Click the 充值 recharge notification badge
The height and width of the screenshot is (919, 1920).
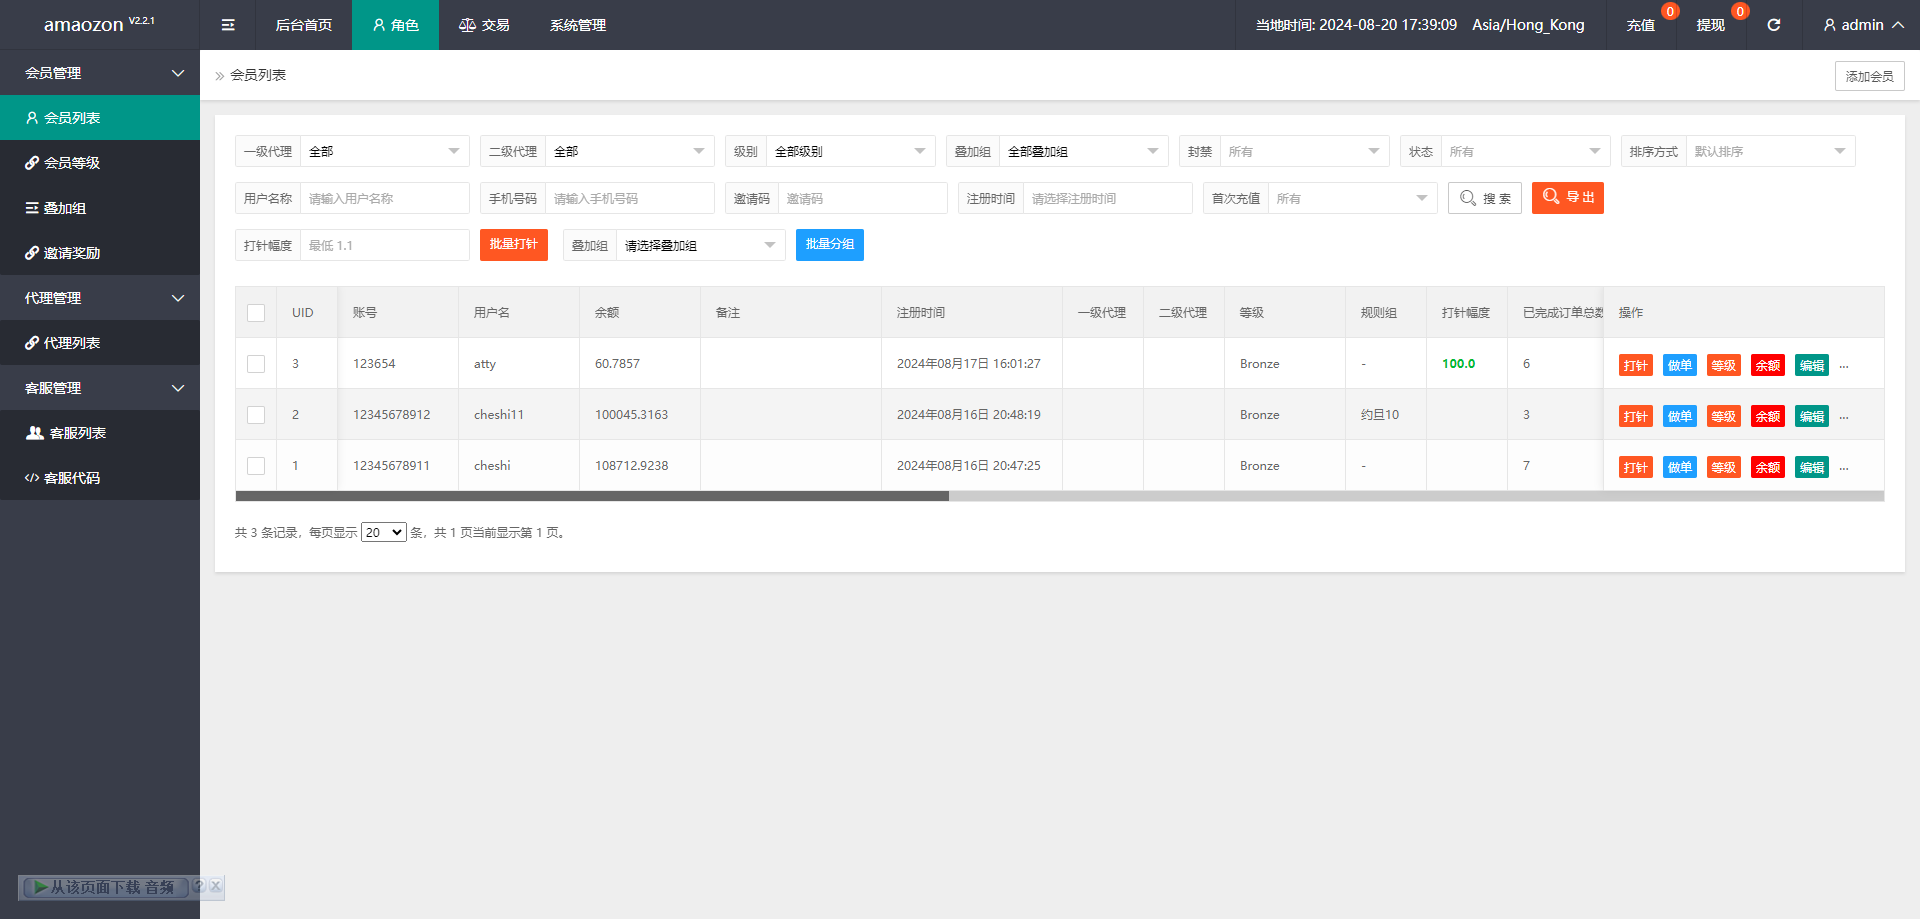(1669, 12)
